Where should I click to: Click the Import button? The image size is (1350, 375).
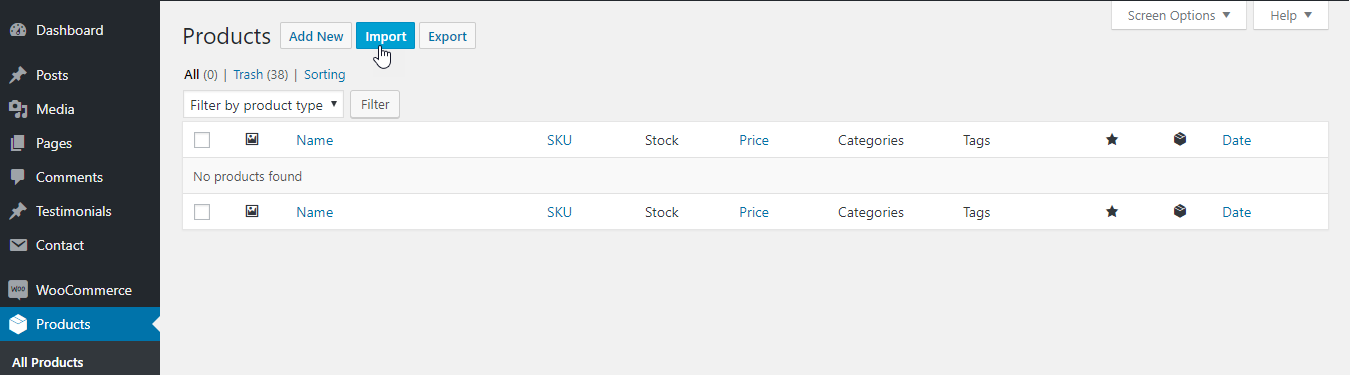pos(386,36)
